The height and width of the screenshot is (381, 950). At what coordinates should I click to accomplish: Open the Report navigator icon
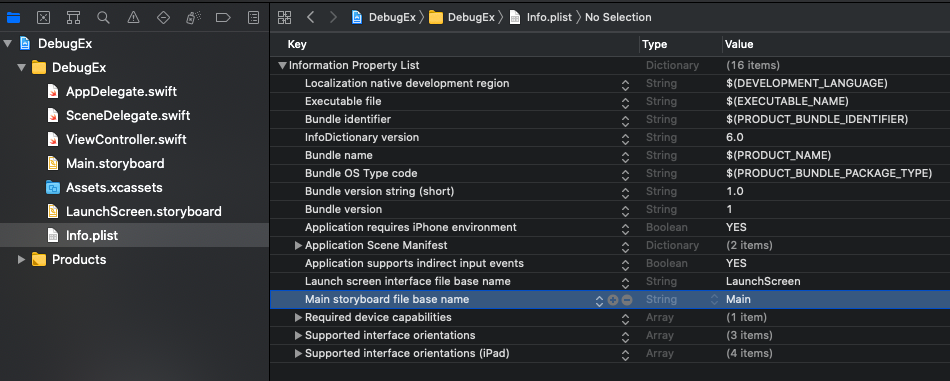[254, 18]
